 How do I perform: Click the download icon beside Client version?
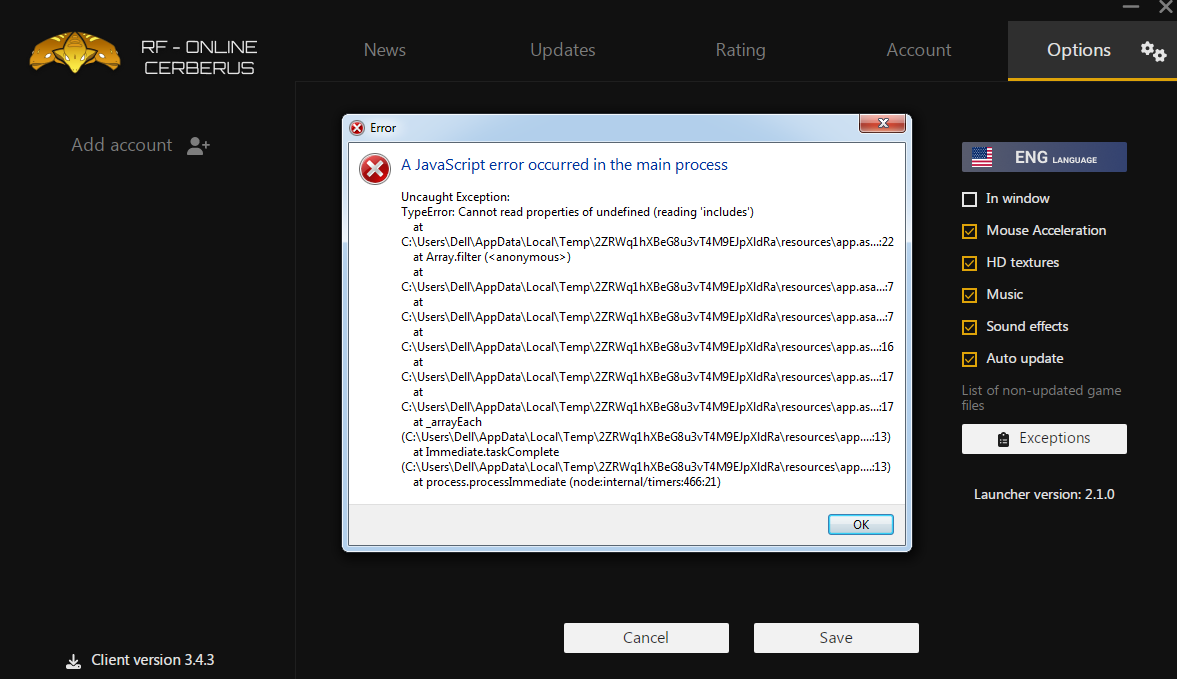coord(73,661)
